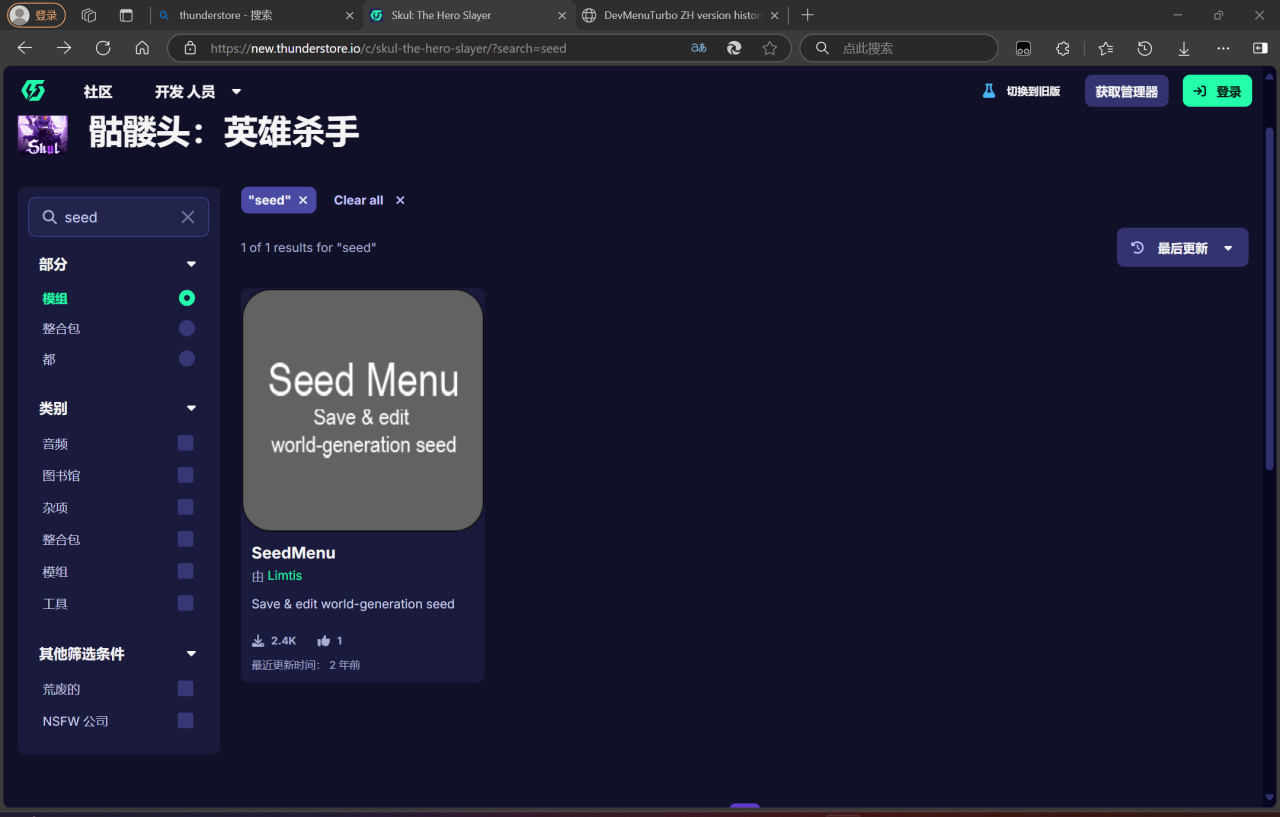Open the browser workspaces icon

[x=89, y=15]
